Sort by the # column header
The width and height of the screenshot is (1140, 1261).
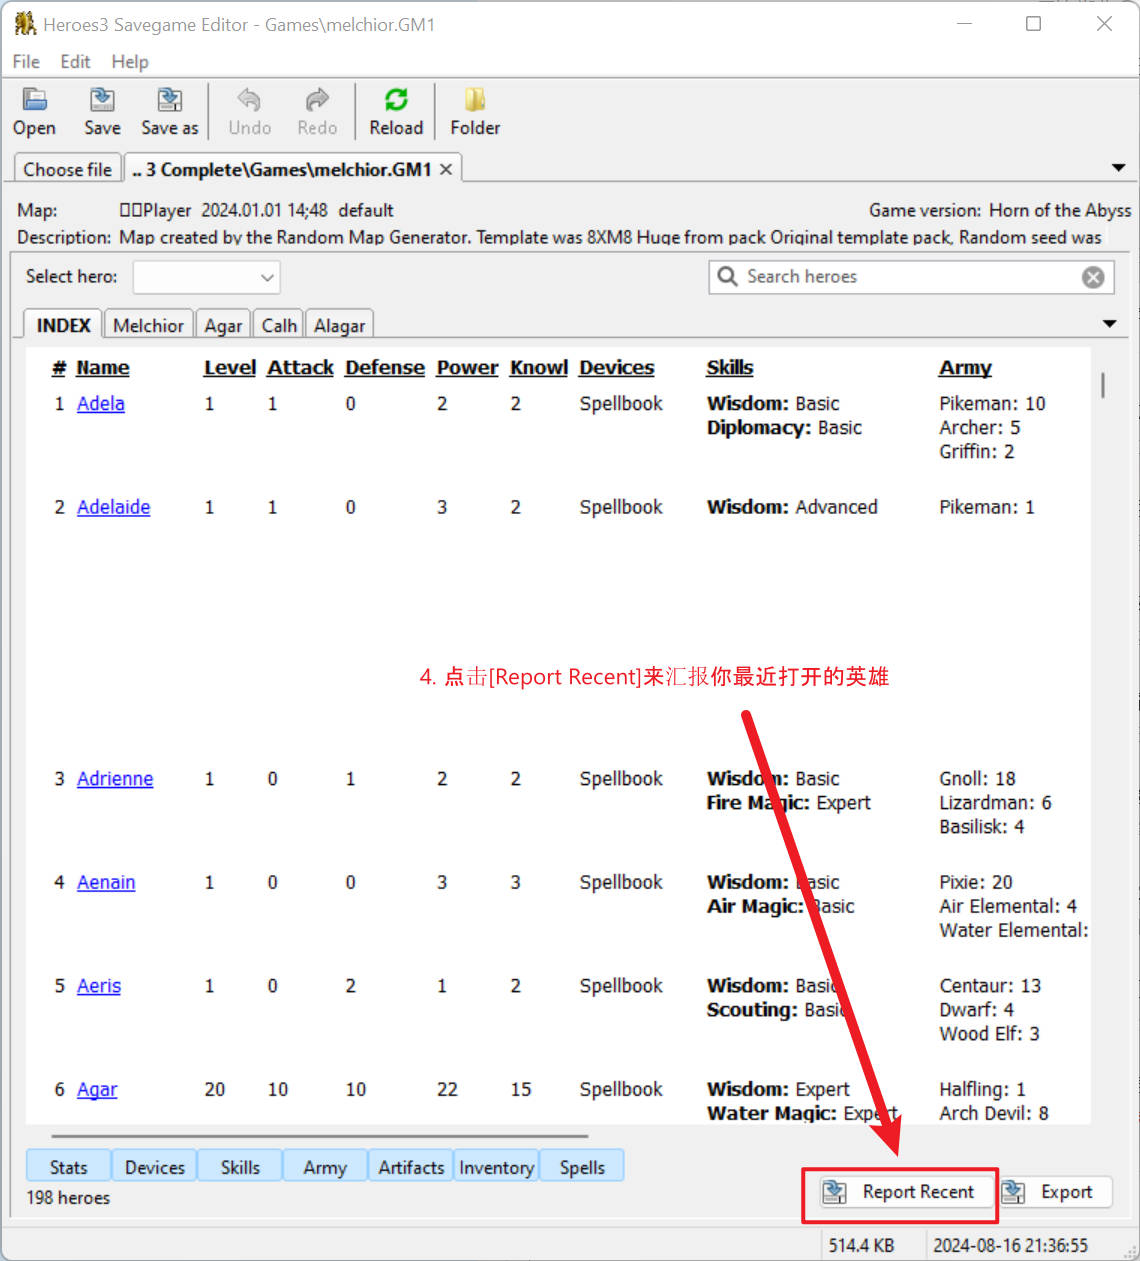[59, 368]
